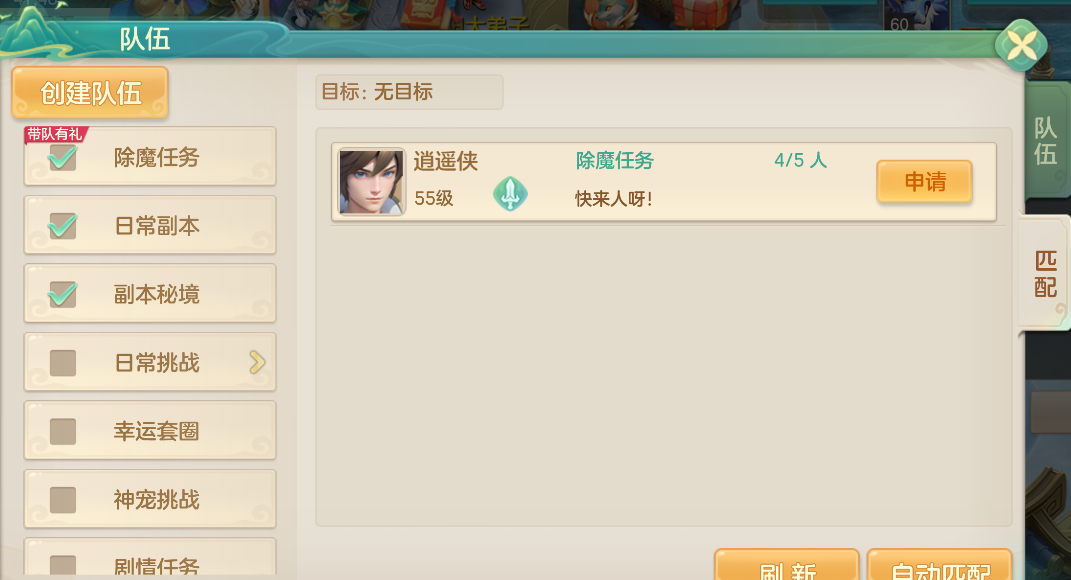
Task: Uncheck the 副本秘境 checkbox
Action: pyautogui.click(x=62, y=294)
